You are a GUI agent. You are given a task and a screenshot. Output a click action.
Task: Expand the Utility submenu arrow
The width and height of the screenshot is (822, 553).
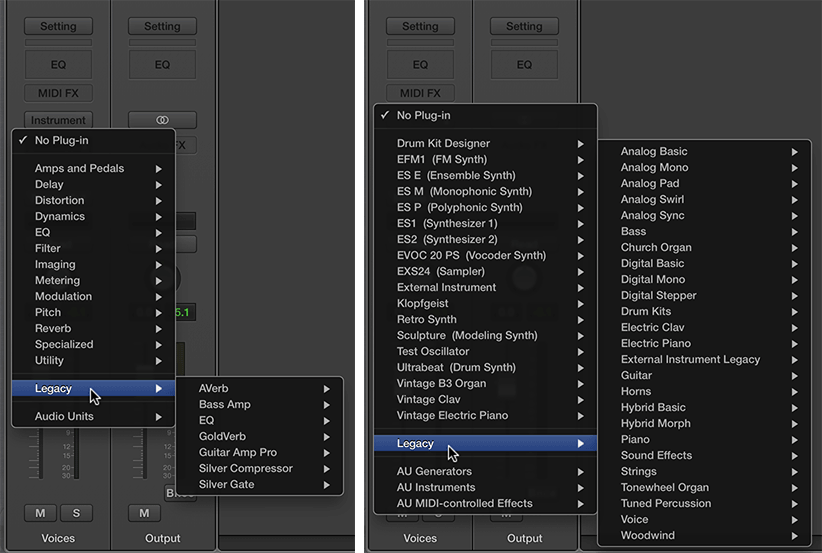tap(158, 361)
